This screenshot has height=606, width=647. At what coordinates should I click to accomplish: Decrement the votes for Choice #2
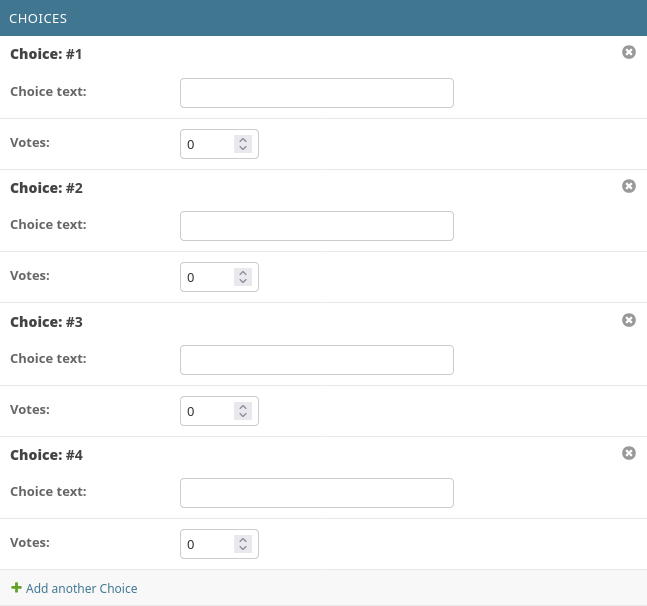pos(243,282)
